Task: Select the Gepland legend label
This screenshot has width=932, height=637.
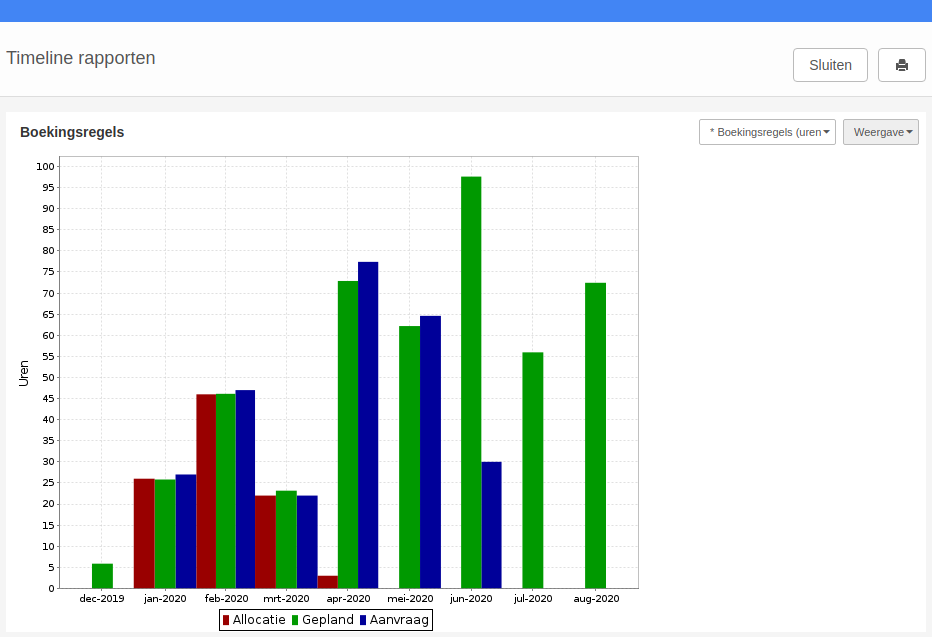Action: 328,620
